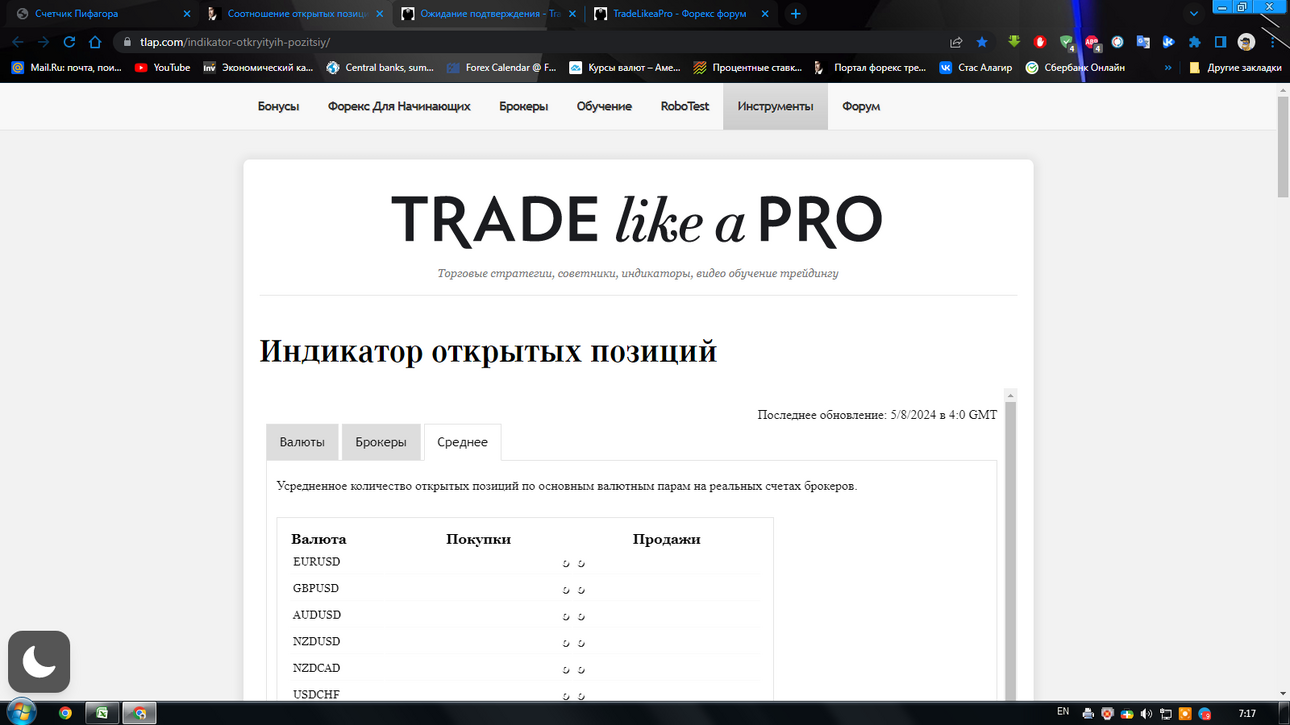This screenshot has height=725, width=1290.
Task: Go to the browser home page
Action: 95,42
